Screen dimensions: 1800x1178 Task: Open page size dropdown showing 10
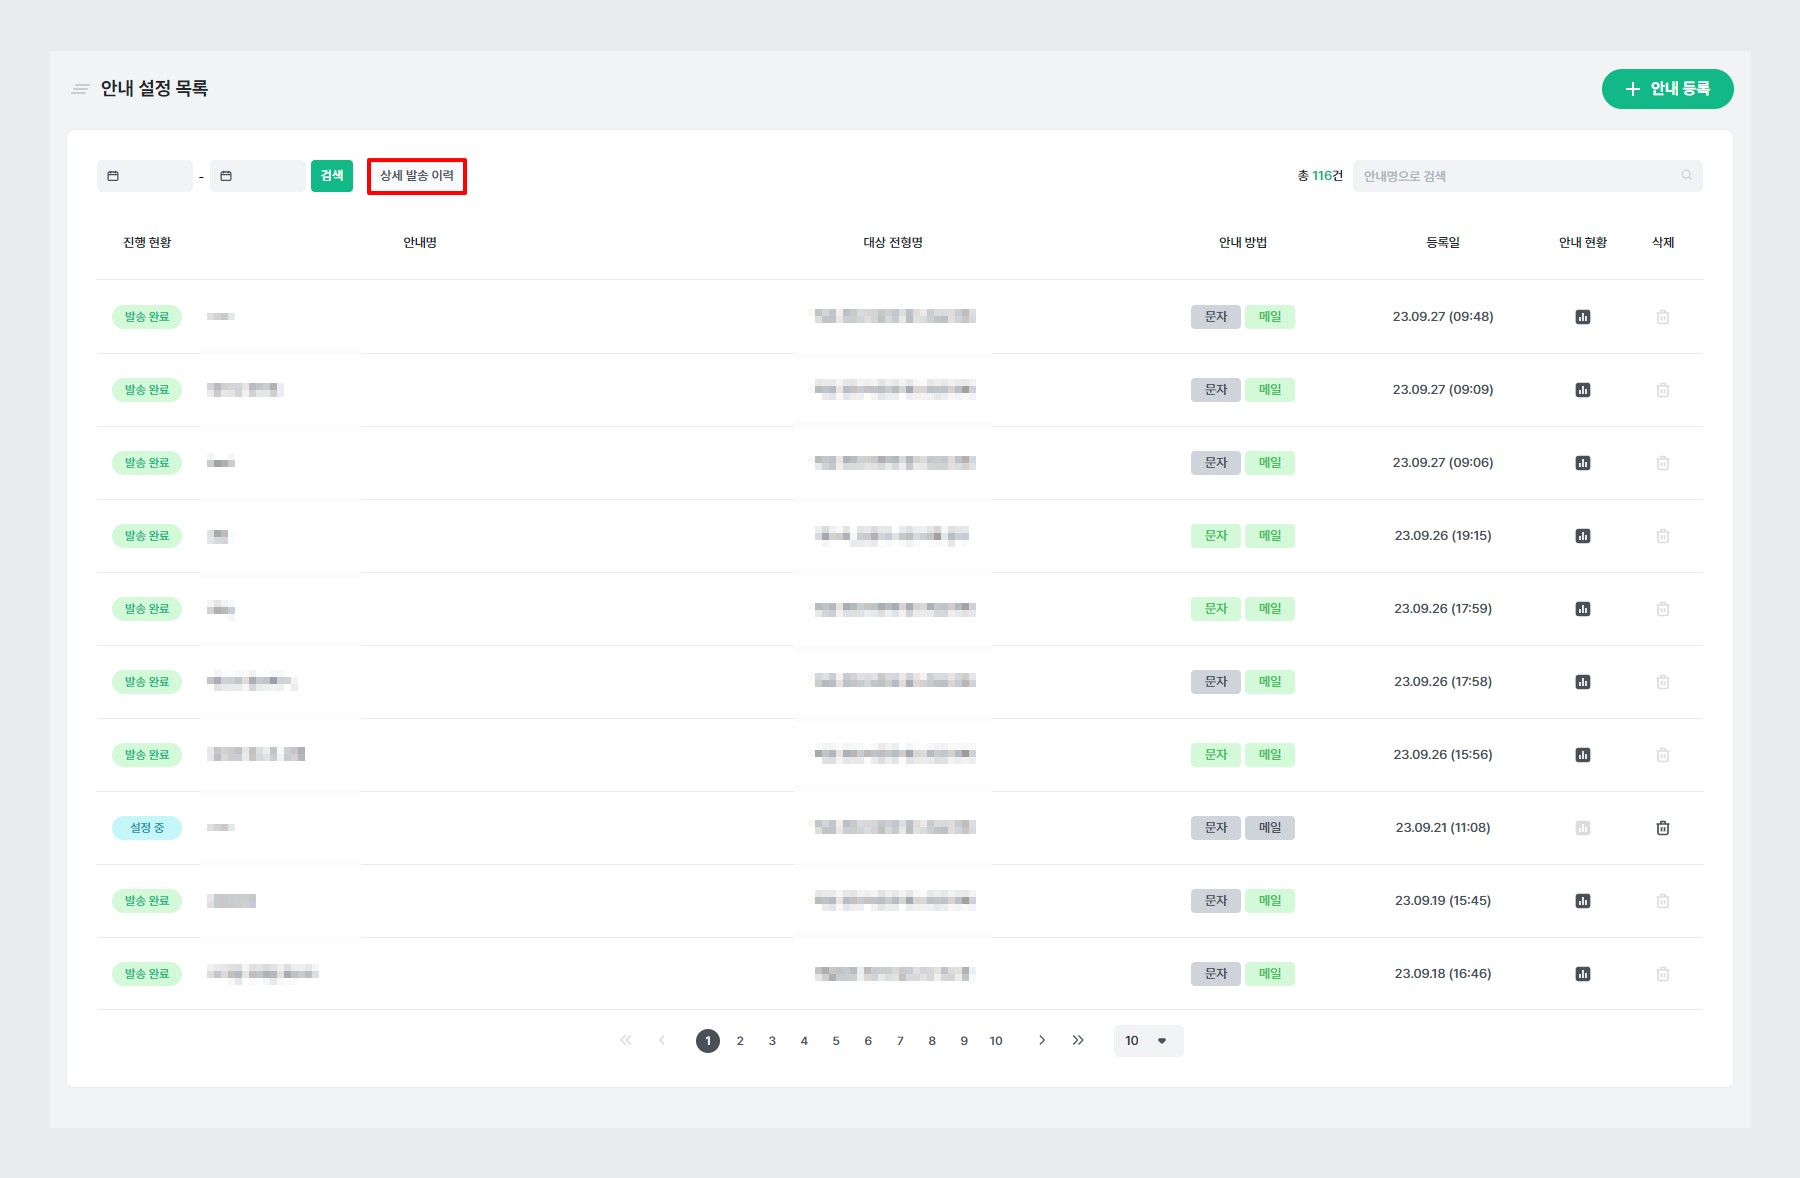click(x=1148, y=1041)
